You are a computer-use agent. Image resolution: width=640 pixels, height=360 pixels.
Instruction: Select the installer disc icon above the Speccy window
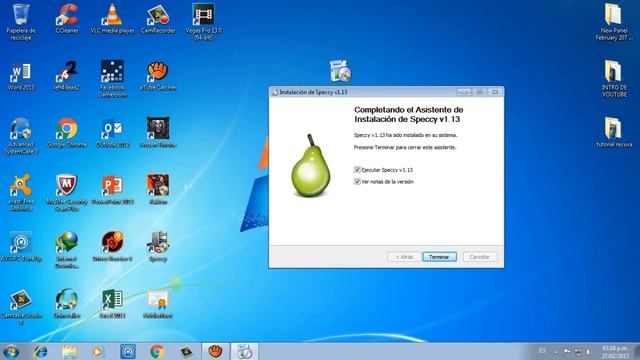[x=340, y=71]
